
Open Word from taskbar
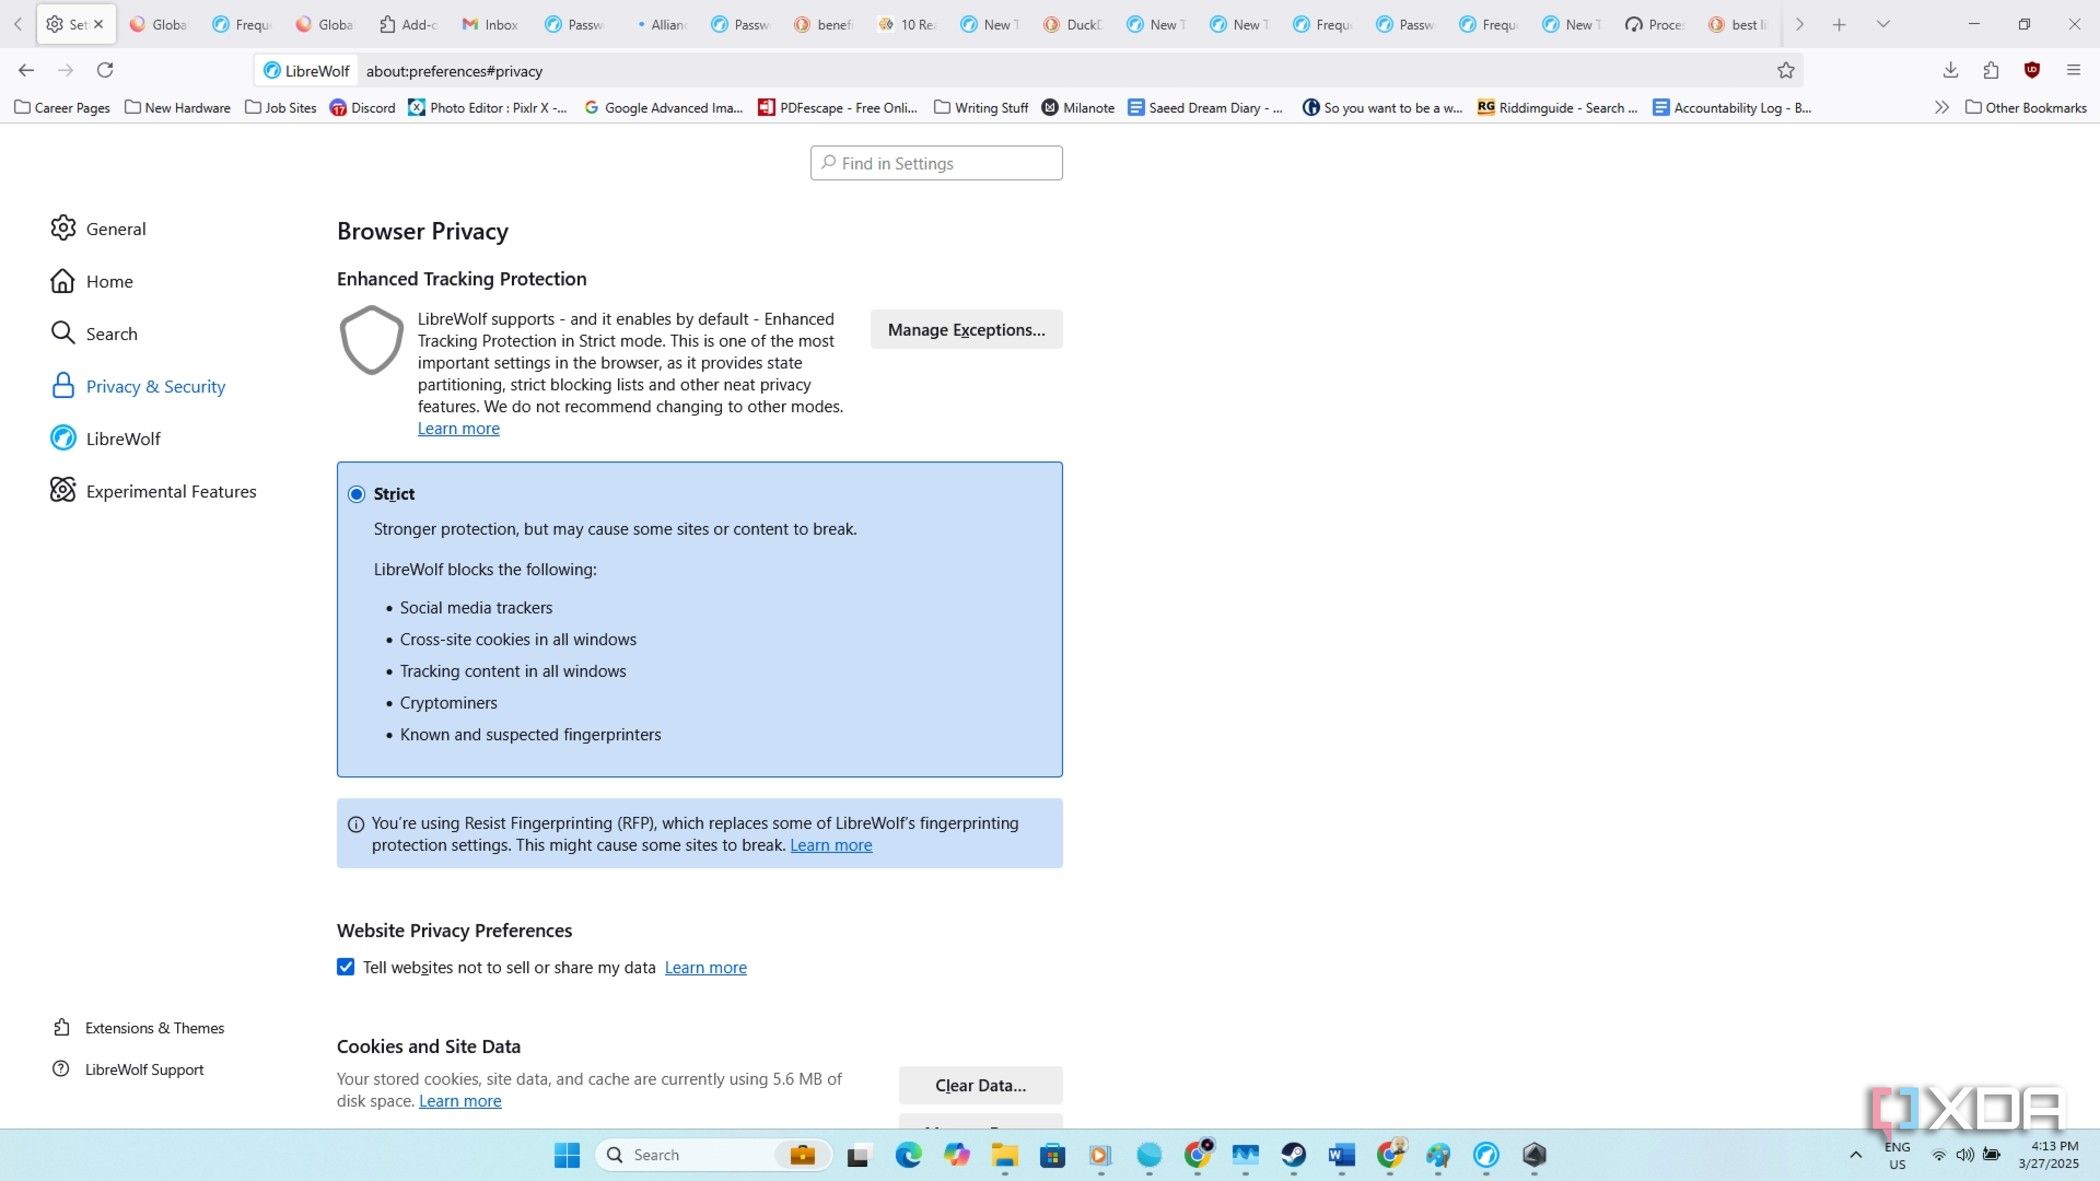point(1341,1155)
